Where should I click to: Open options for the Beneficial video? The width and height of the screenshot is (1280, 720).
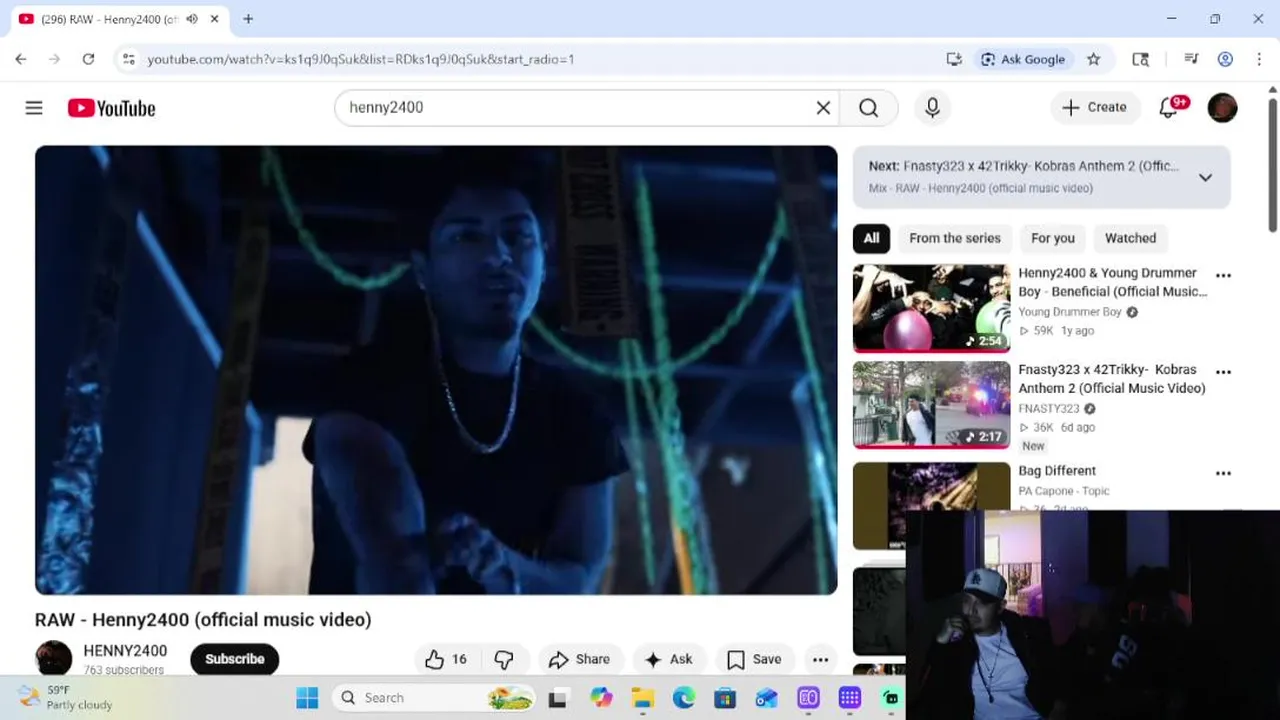pos(1223,275)
